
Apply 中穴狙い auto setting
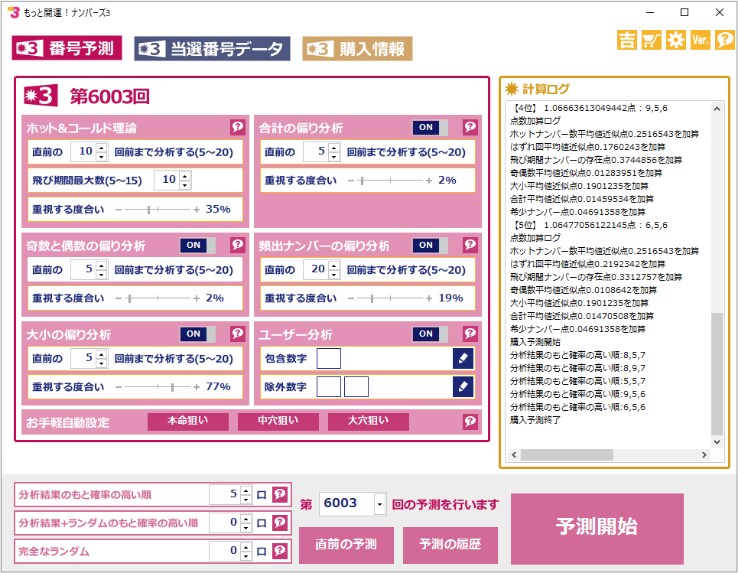[278, 421]
